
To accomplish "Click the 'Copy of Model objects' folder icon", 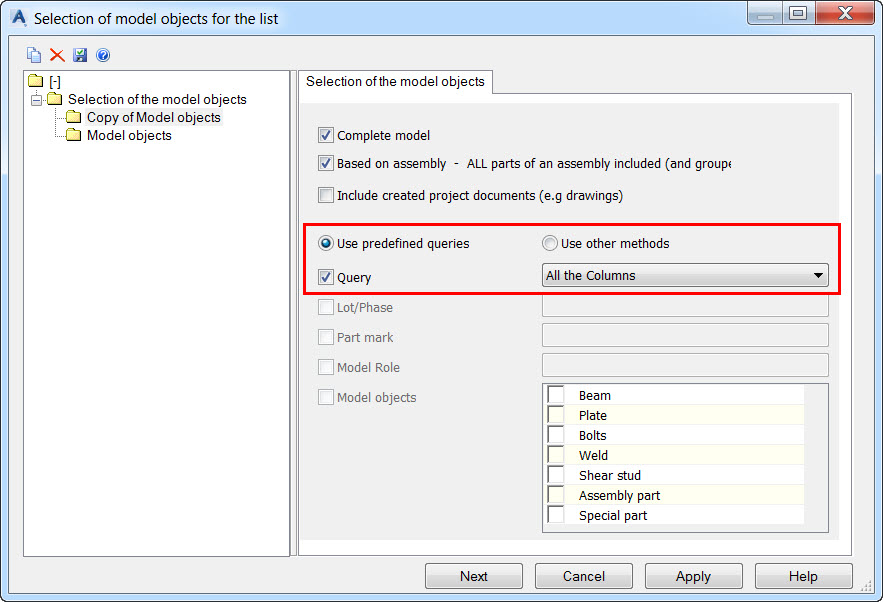I will coord(74,118).
